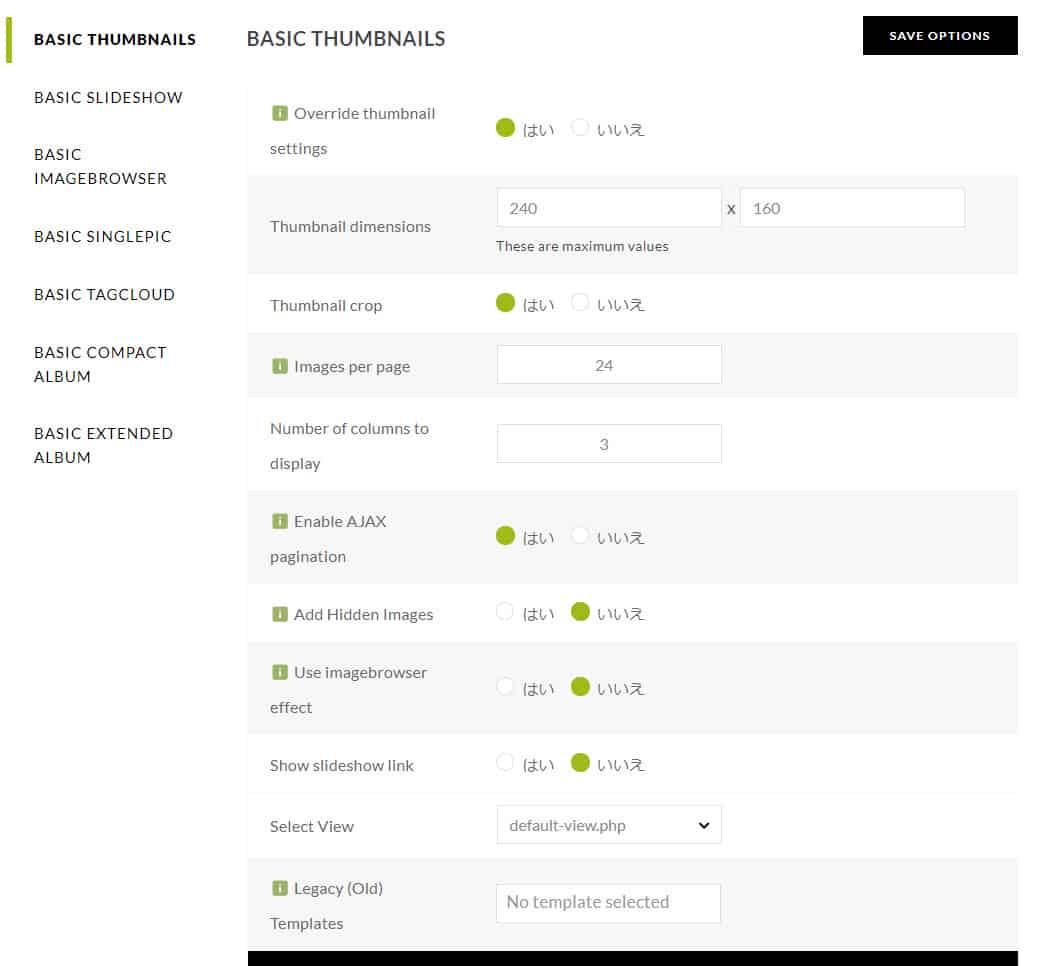This screenshot has width=1038, height=966.
Task: Select はい for Add Hidden Images
Action: (x=505, y=612)
